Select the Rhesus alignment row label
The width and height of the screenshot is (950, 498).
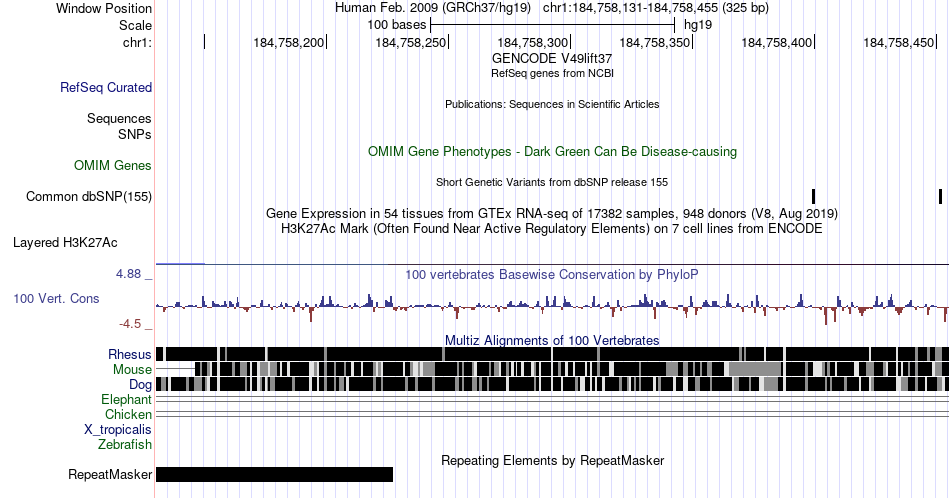coord(130,354)
